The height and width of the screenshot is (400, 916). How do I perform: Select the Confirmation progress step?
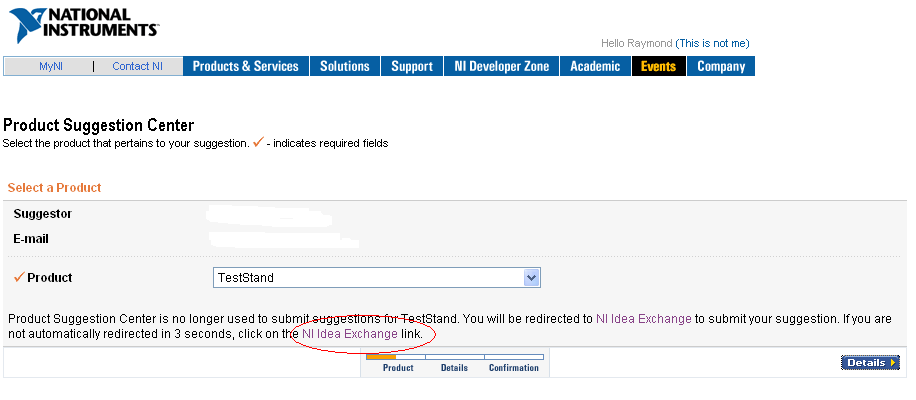click(513, 368)
